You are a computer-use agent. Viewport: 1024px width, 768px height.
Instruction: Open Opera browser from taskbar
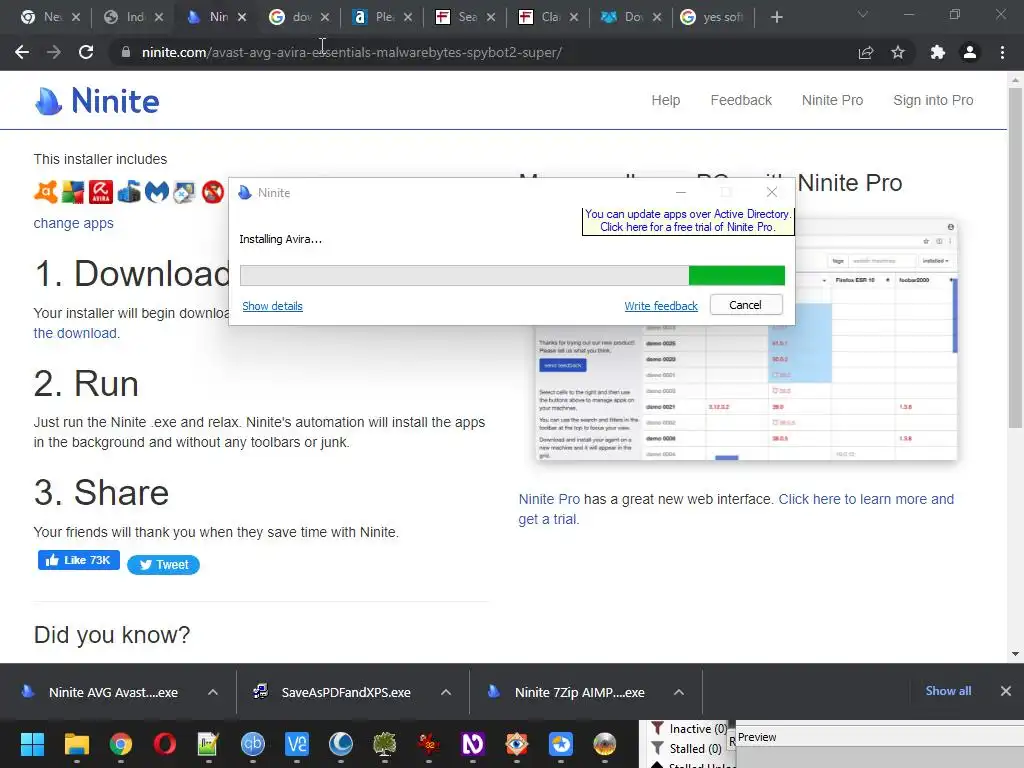point(165,744)
